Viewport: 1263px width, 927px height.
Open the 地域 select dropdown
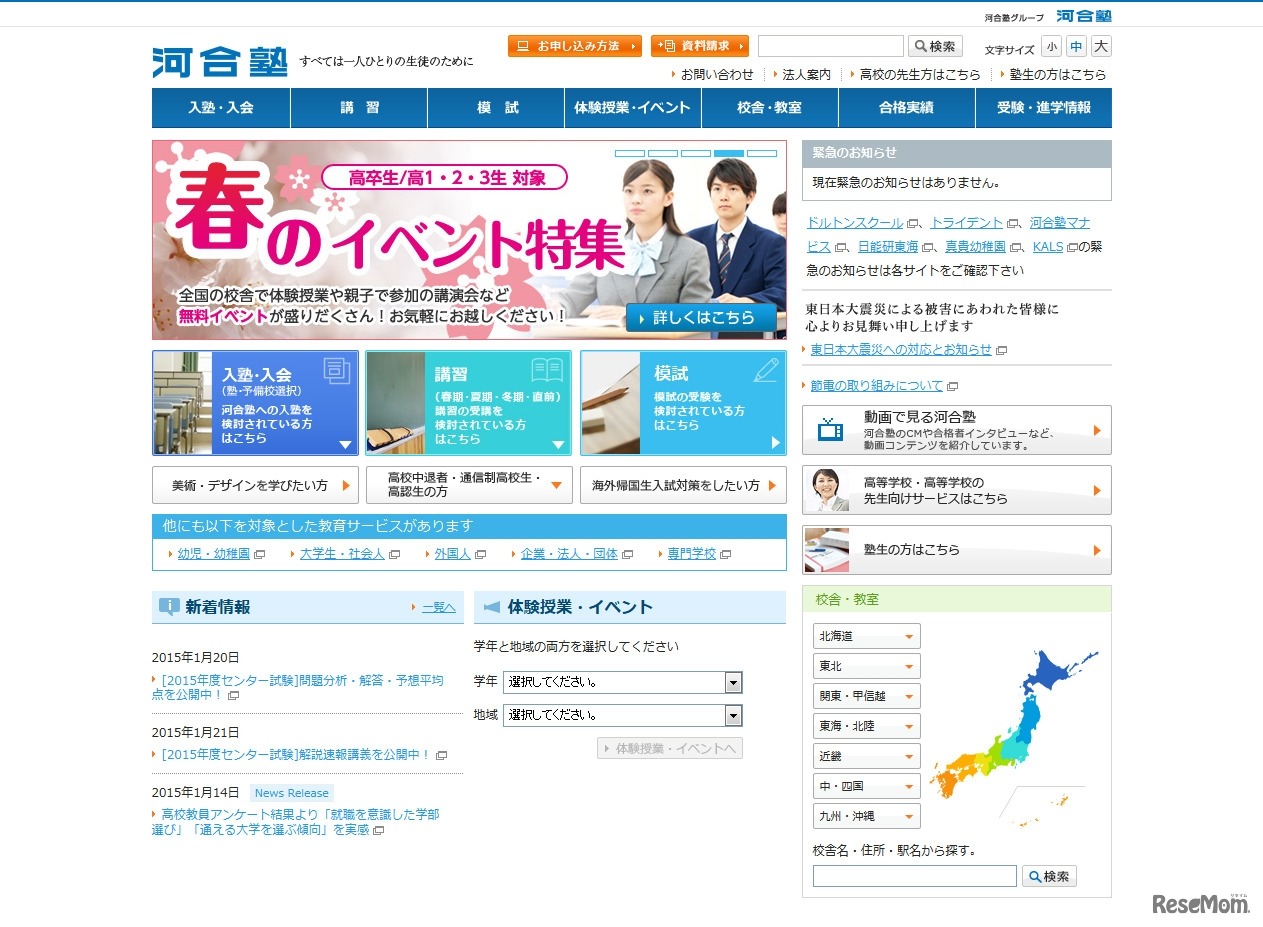pyautogui.click(x=622, y=715)
